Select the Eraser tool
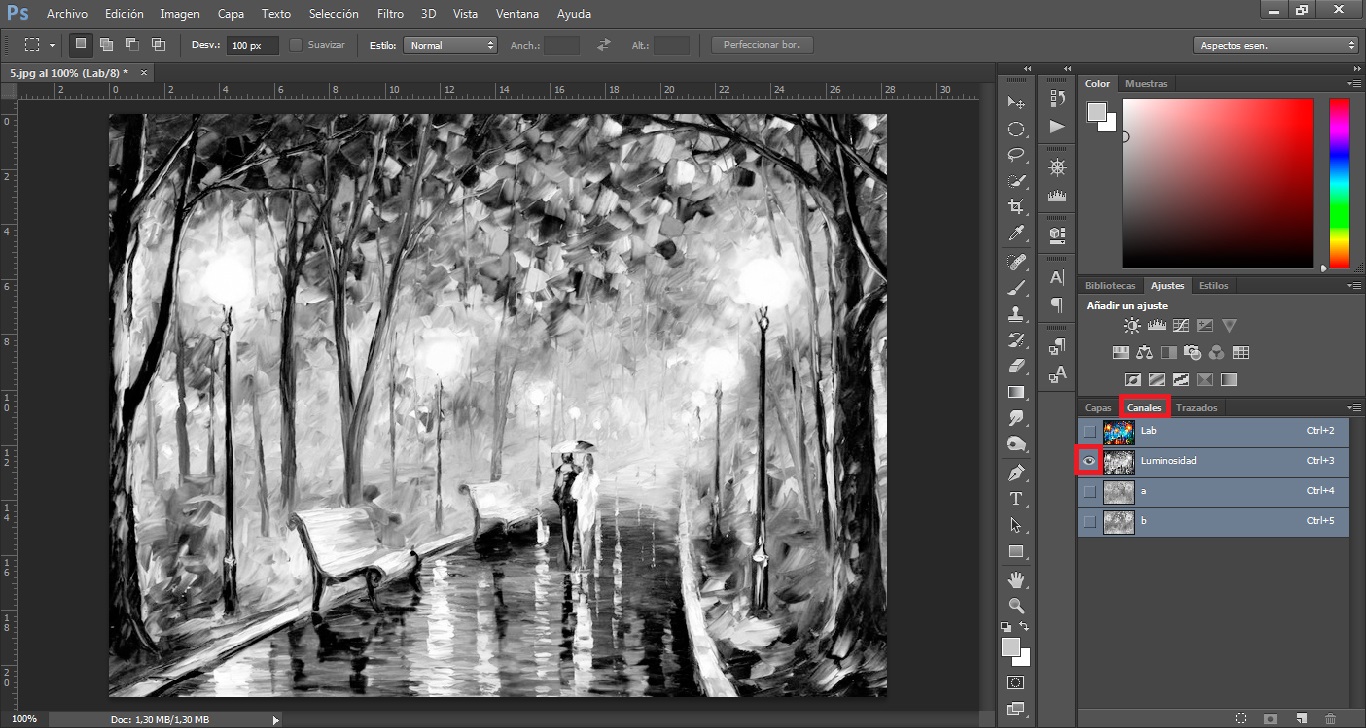 pyautogui.click(x=1016, y=366)
